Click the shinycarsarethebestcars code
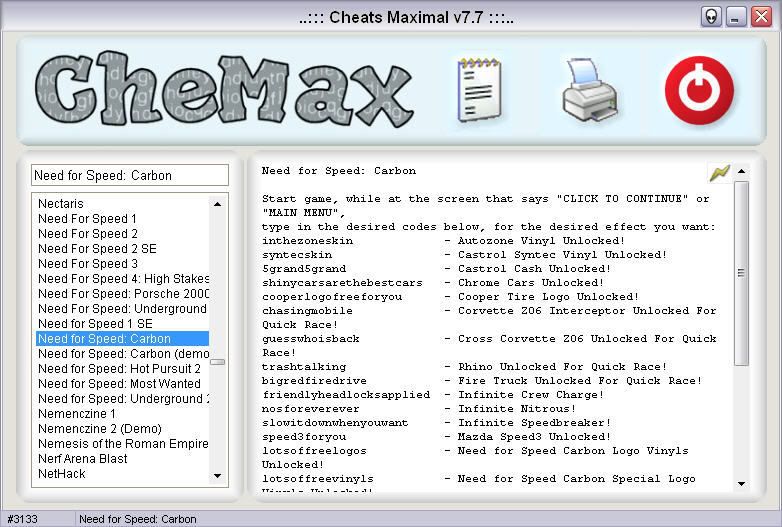This screenshot has height=527, width=782. [x=342, y=283]
